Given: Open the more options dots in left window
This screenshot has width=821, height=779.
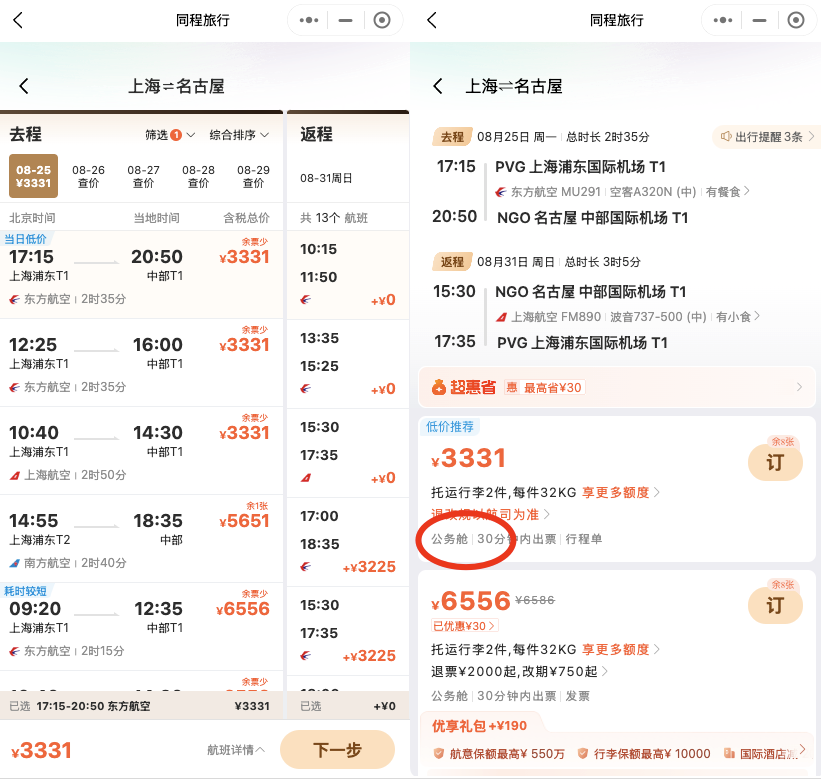Looking at the screenshot, I should [x=308, y=20].
